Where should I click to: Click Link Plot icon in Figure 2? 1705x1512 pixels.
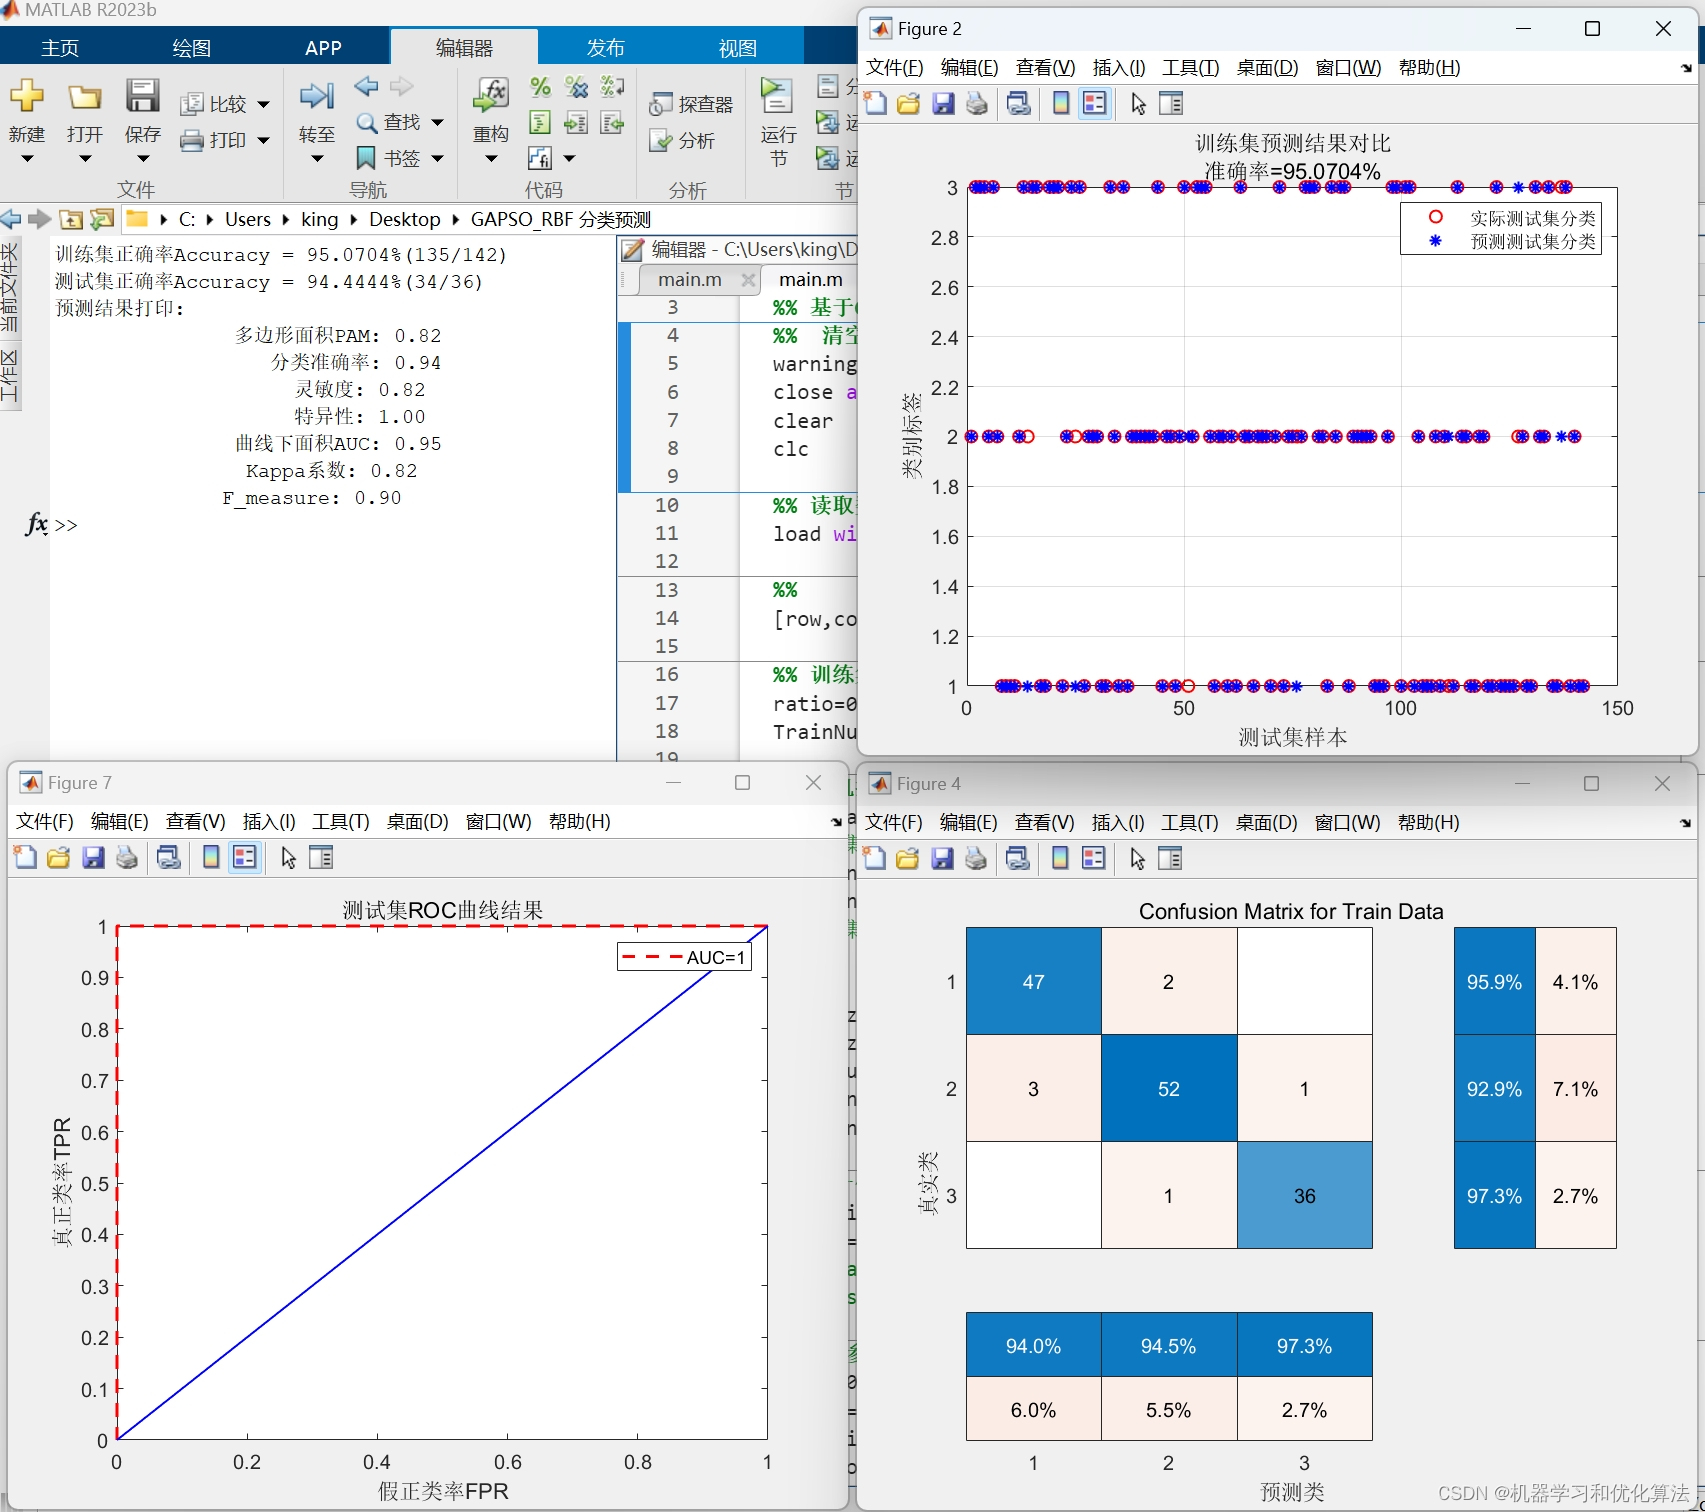[x=1019, y=103]
